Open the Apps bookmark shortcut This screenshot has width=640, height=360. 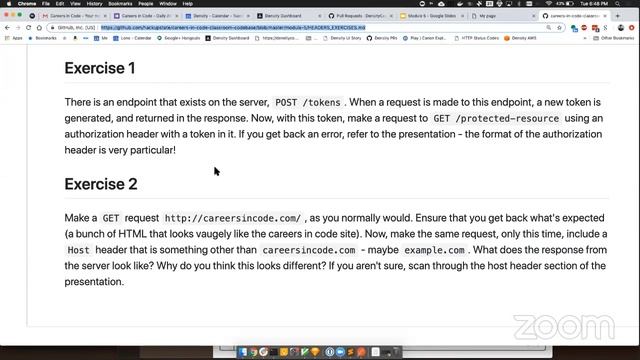13,38
